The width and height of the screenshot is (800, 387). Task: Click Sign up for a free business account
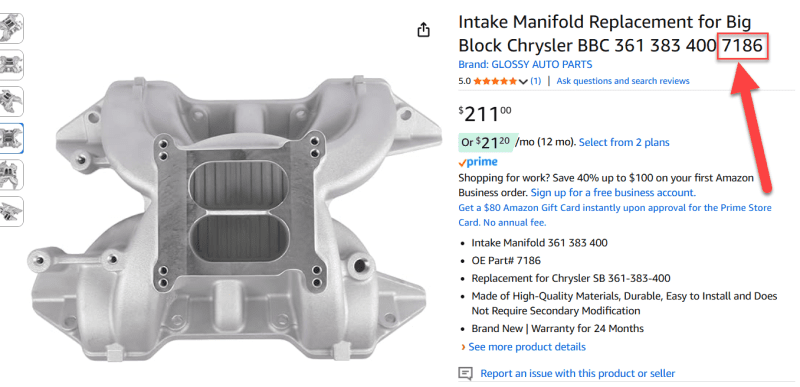(613, 193)
